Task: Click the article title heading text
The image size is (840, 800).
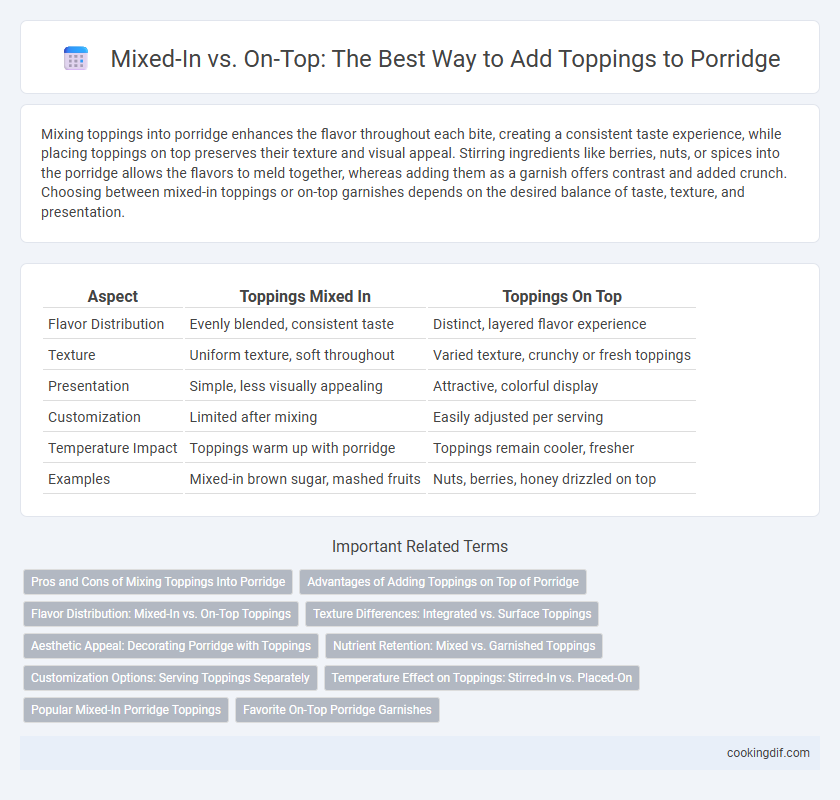Action: click(445, 58)
